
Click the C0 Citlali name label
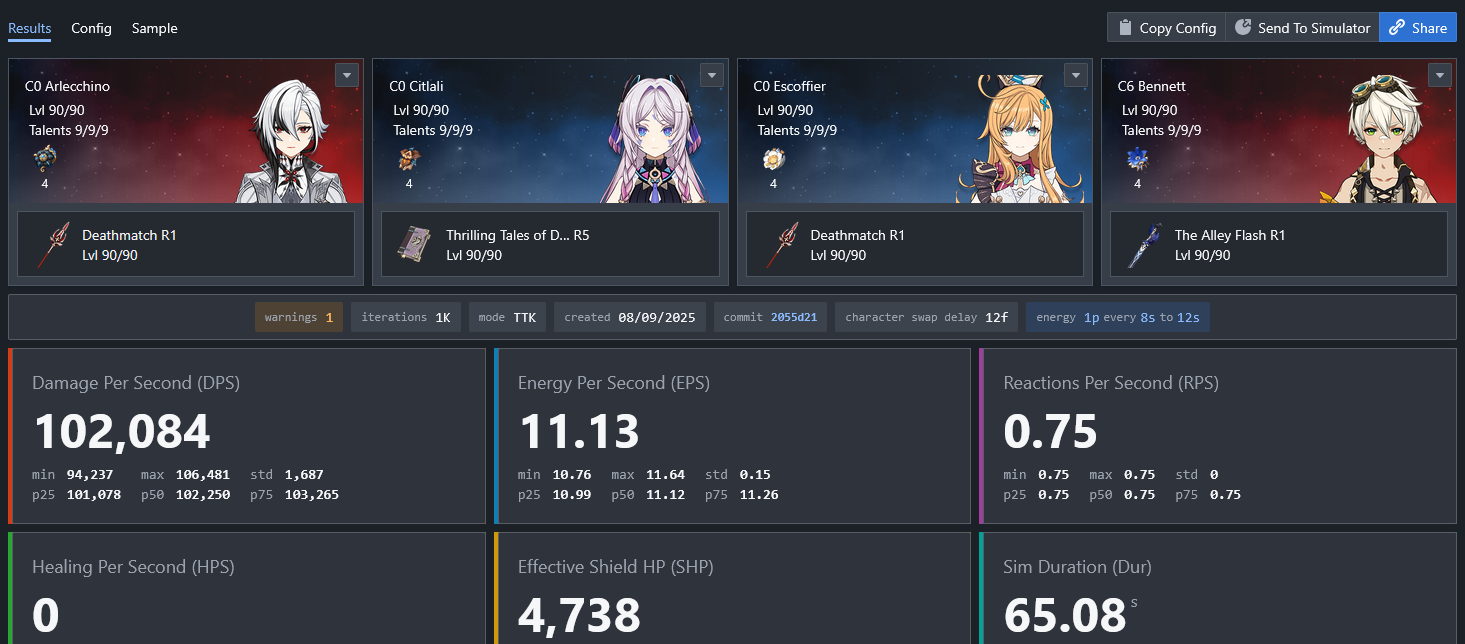coord(416,86)
